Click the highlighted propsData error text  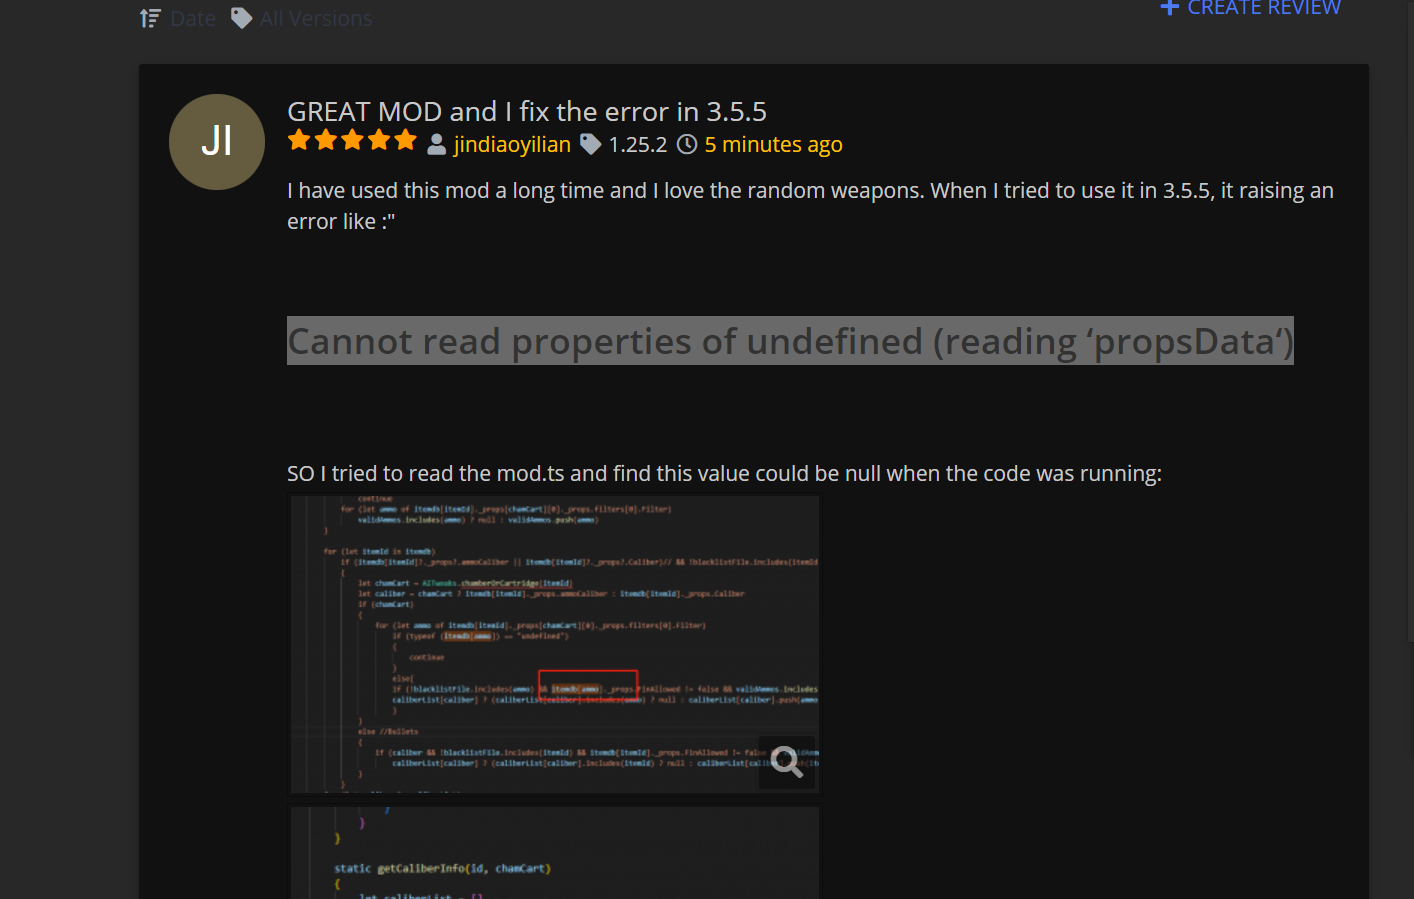click(x=790, y=341)
